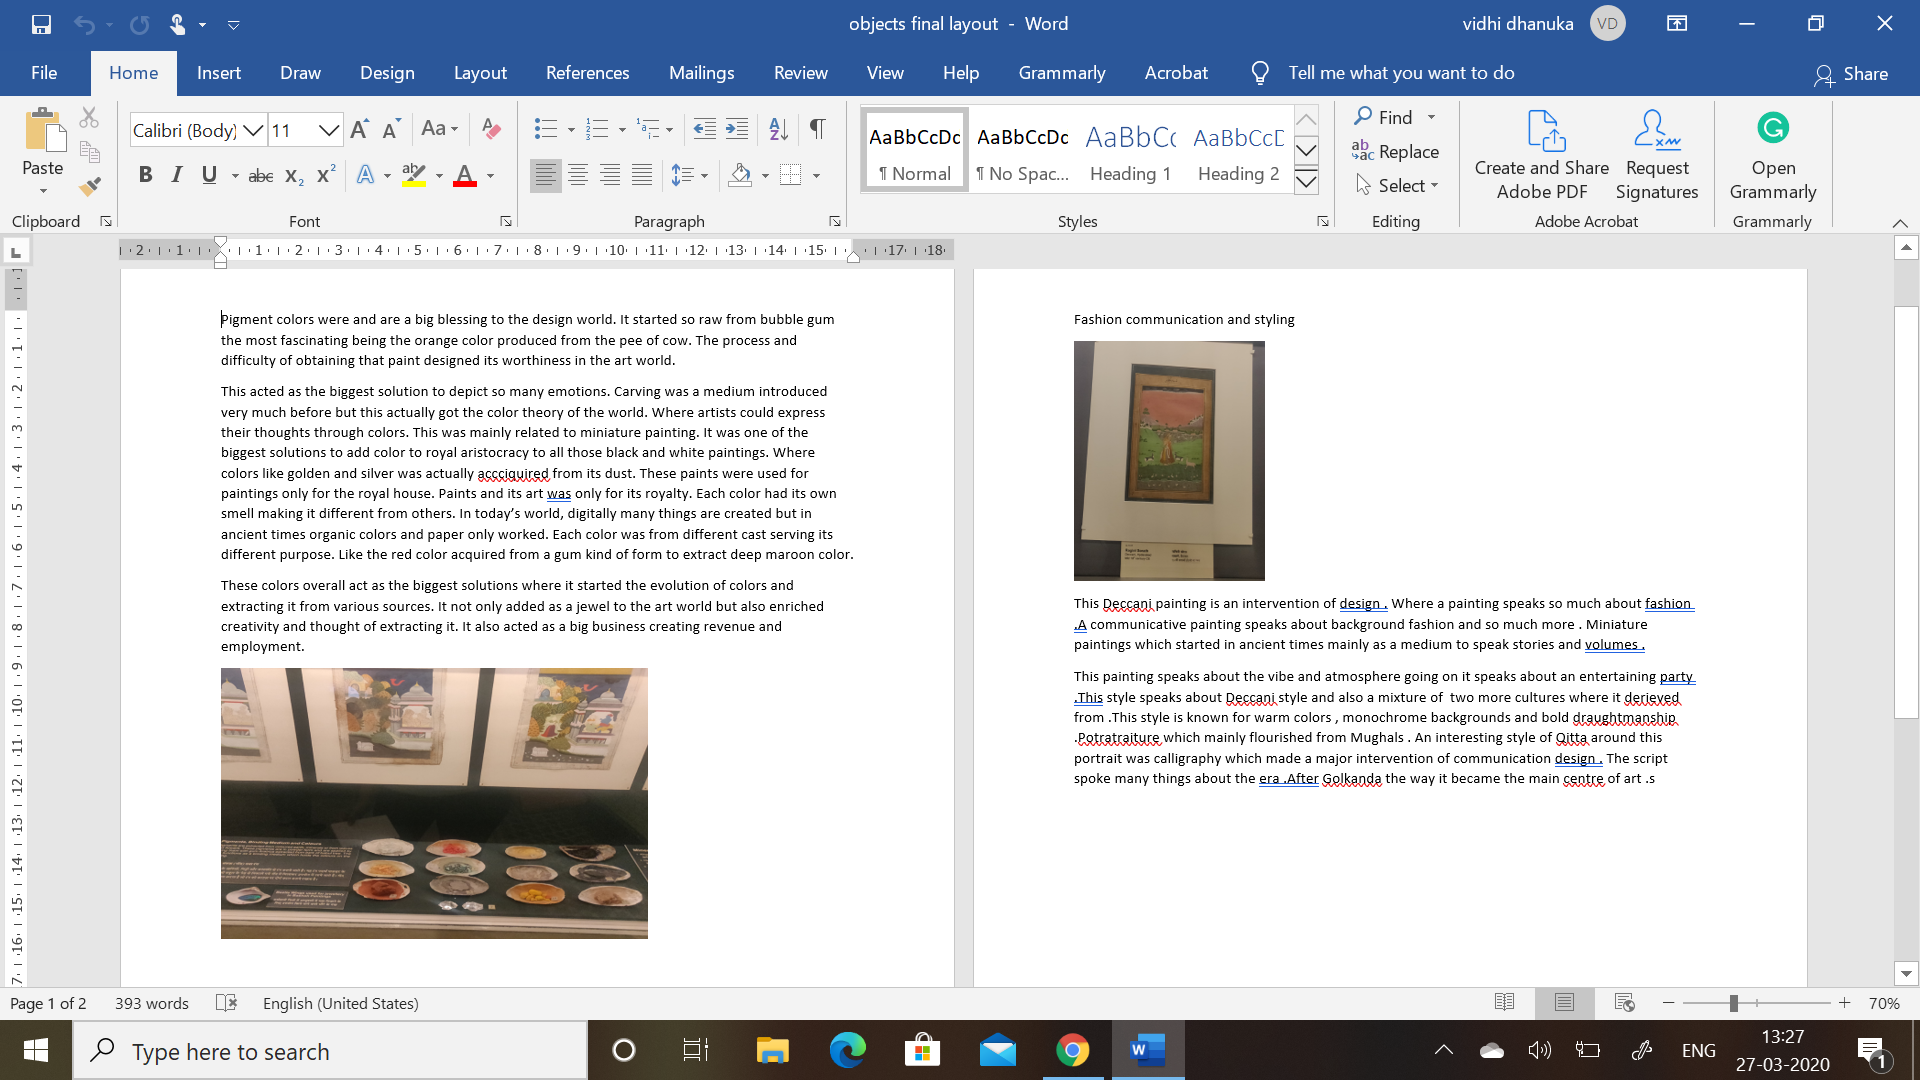Switch to the Layout tab
This screenshot has height=1080, width=1920.
pyautogui.click(x=480, y=73)
